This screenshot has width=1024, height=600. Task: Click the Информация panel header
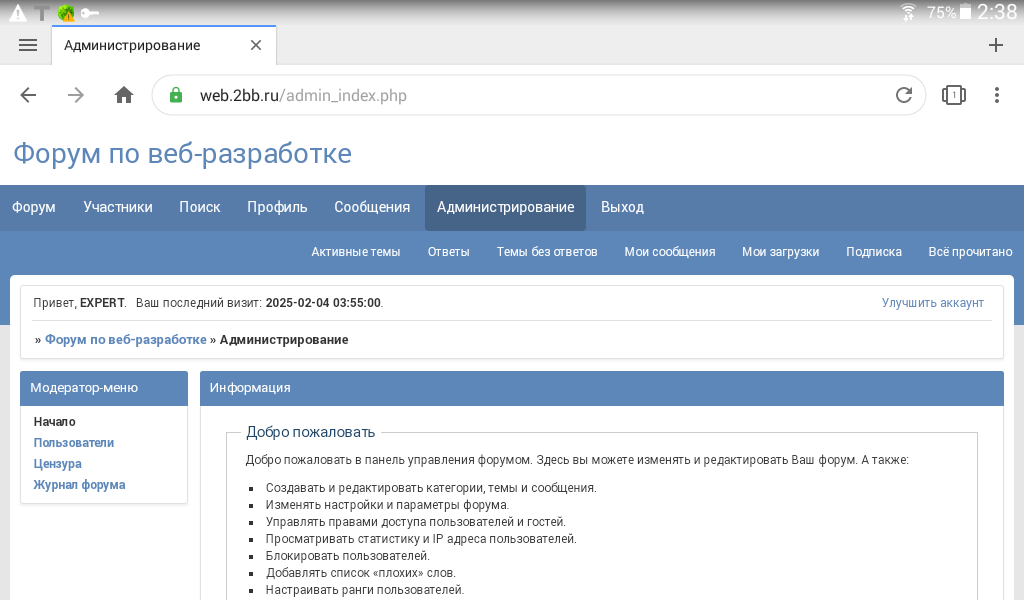tap(601, 388)
